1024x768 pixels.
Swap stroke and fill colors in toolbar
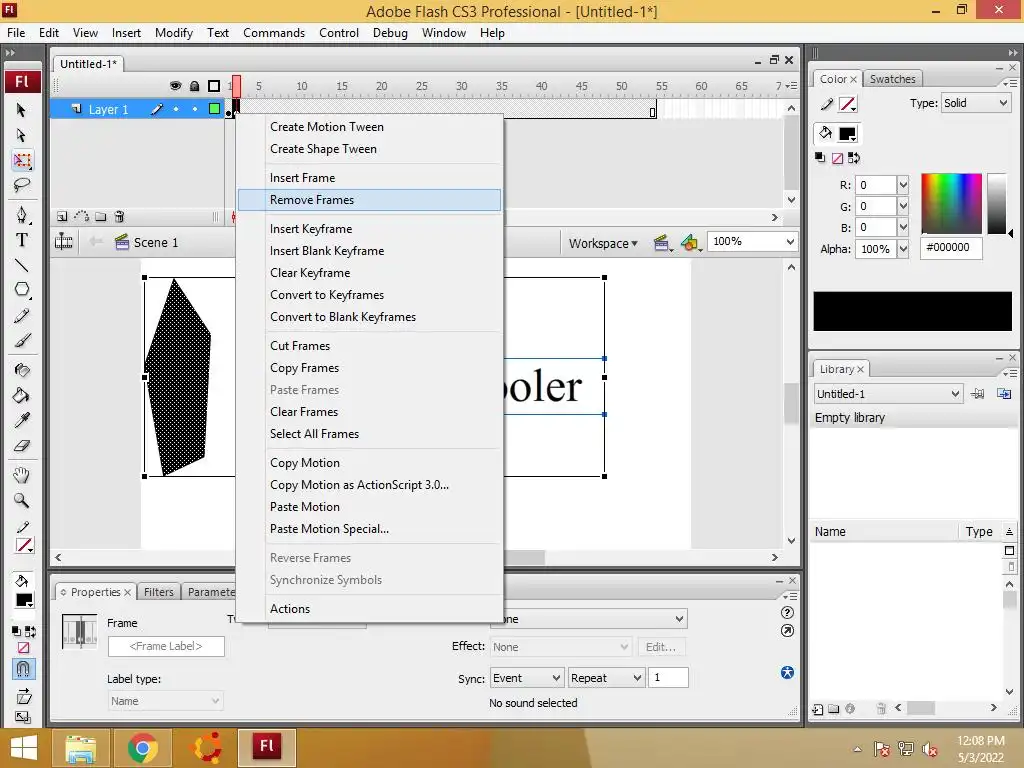pyautogui.click(x=30, y=632)
